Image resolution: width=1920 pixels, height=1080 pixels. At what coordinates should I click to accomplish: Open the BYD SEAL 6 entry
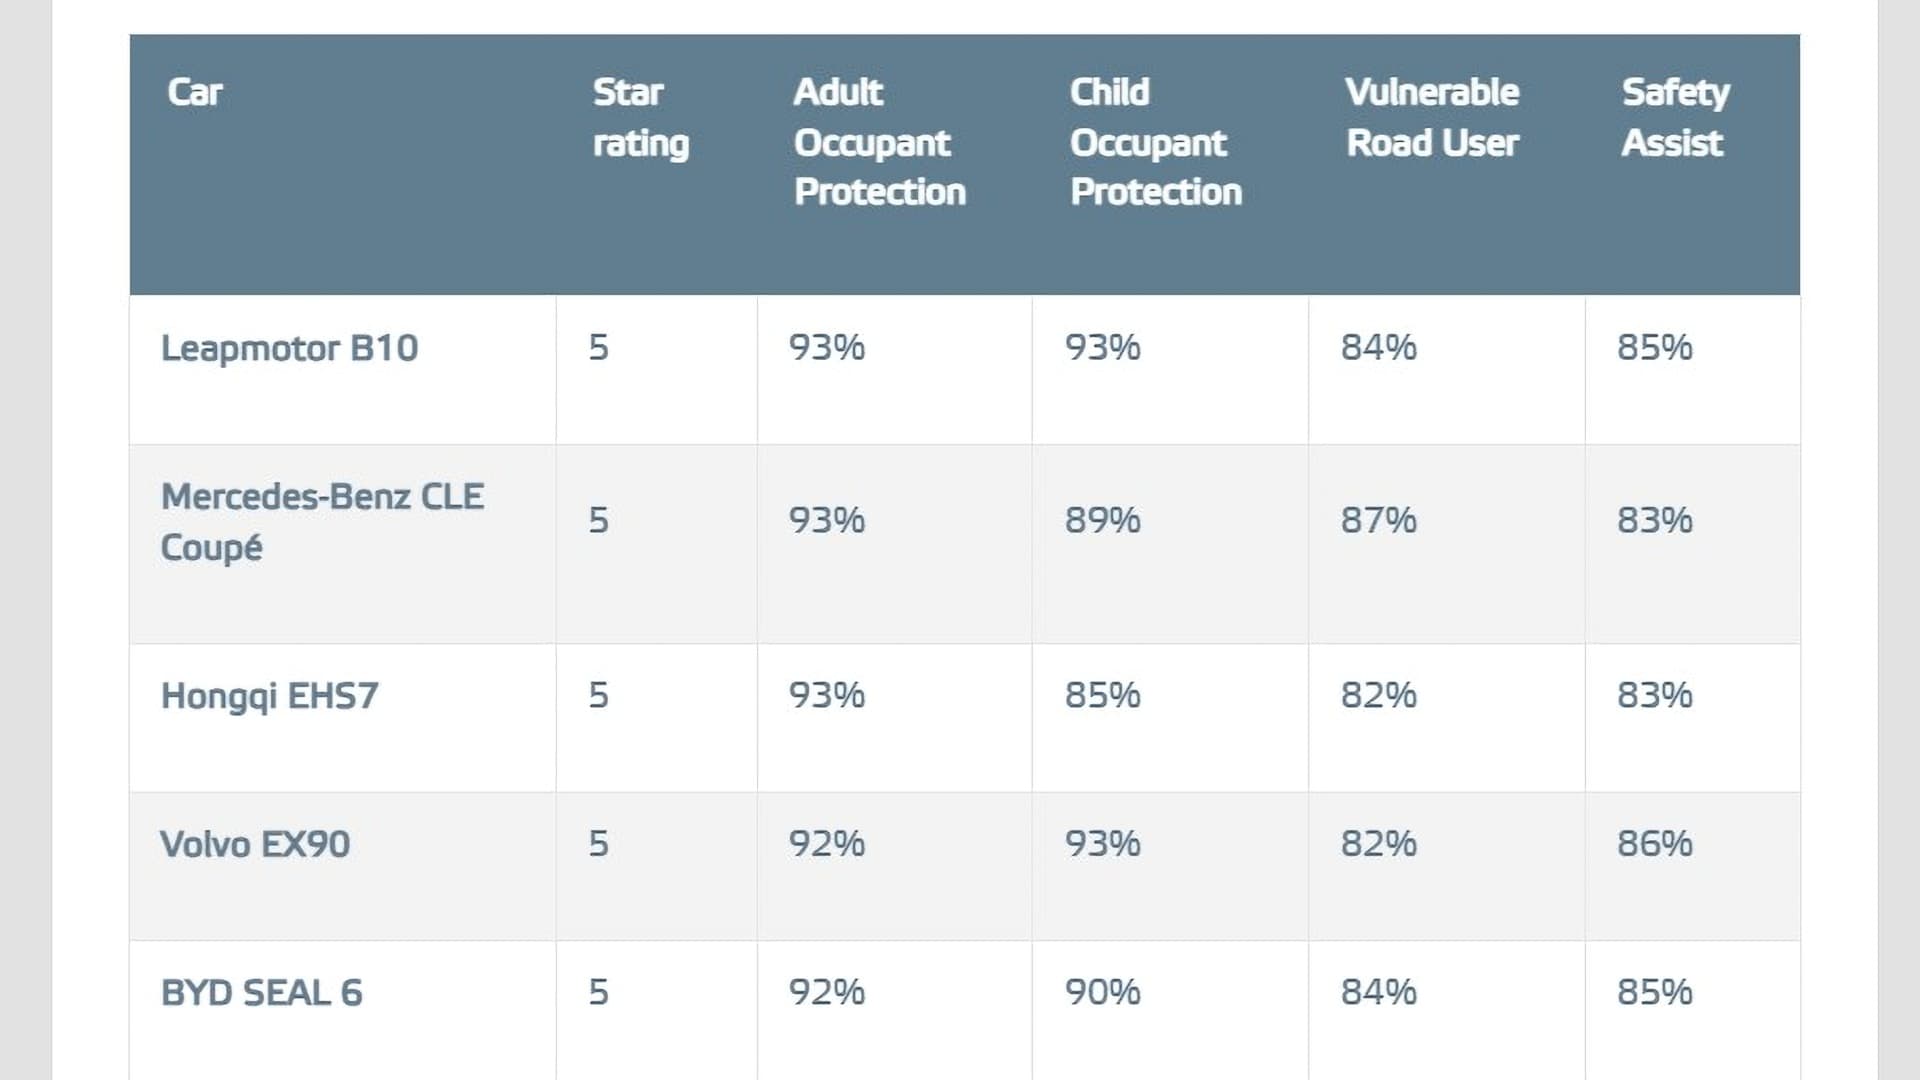(x=261, y=992)
